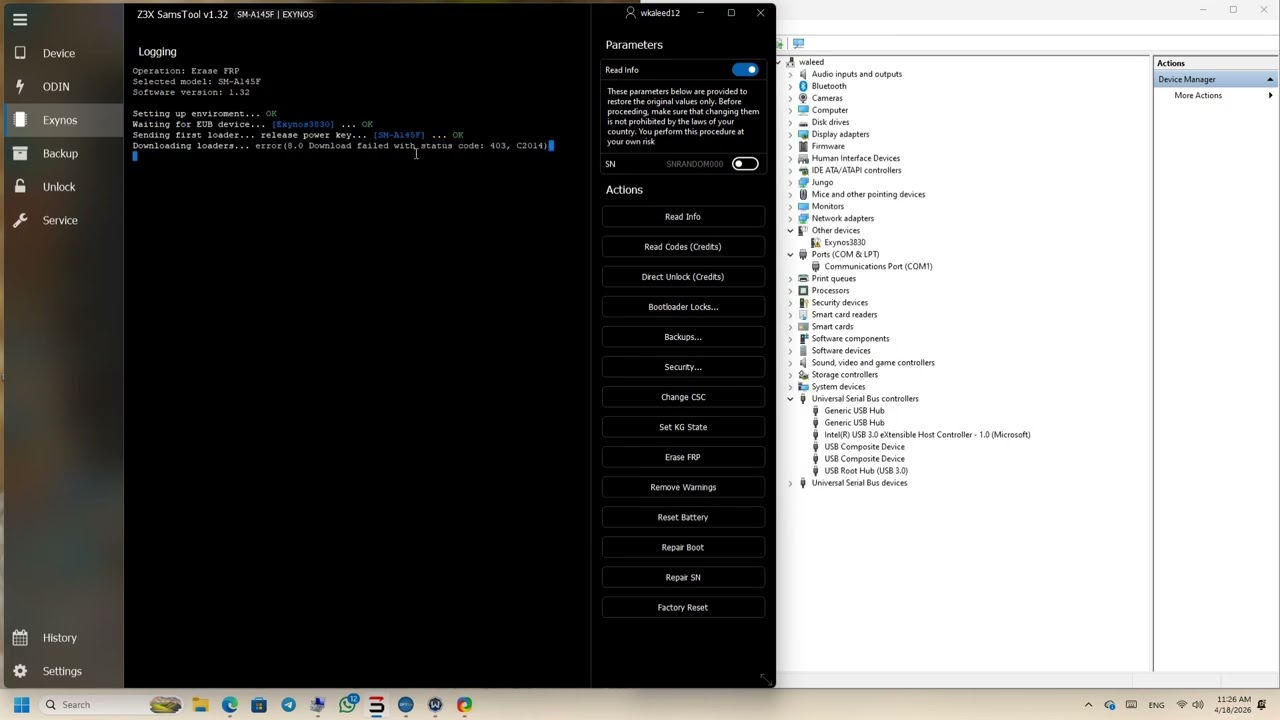Screen dimensions: 1280x720
Task: Click the scan hardware icon in Device Manager toolbar
Action: tap(799, 43)
